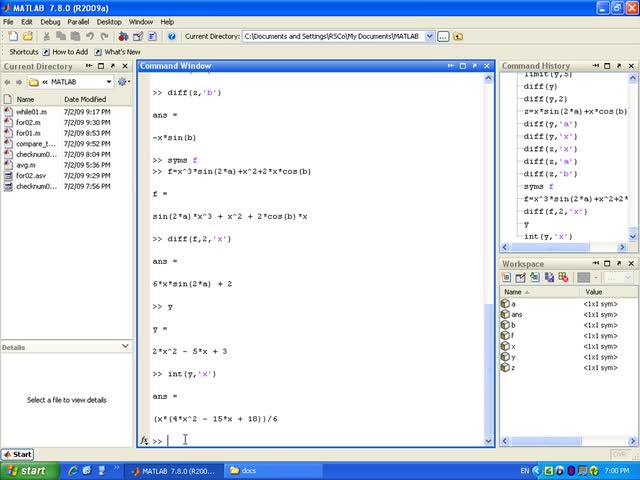
Task: Click the What's New shortcut
Action: point(118,52)
